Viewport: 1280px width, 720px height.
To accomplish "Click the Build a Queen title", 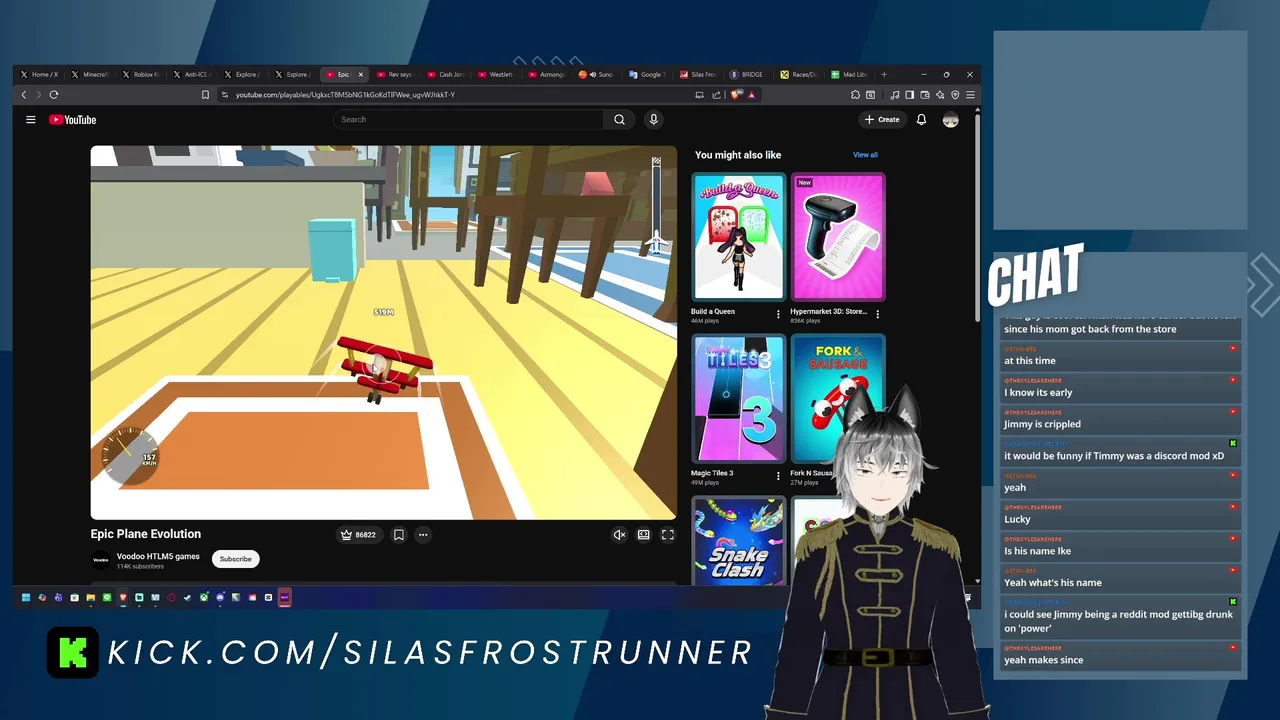I will 713,311.
